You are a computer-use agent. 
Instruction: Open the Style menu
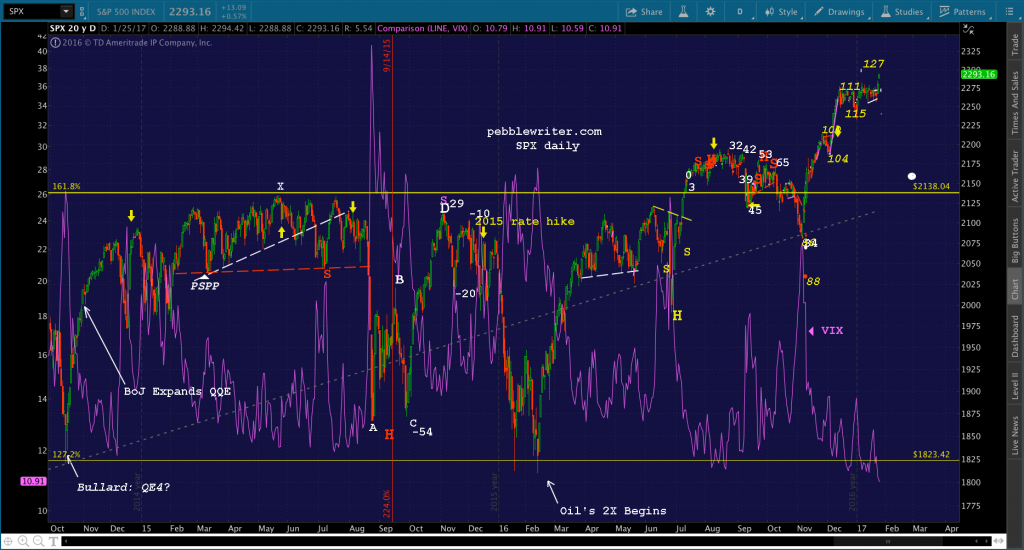coord(781,12)
